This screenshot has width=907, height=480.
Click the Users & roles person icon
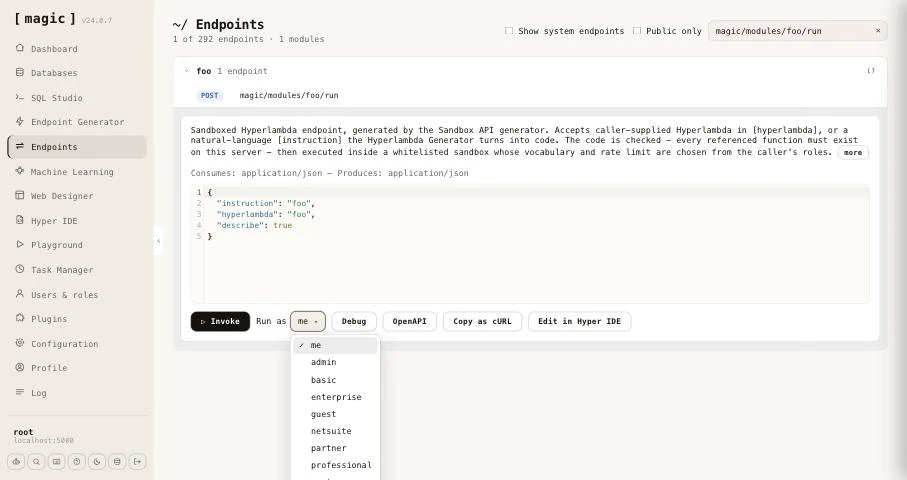(20, 294)
